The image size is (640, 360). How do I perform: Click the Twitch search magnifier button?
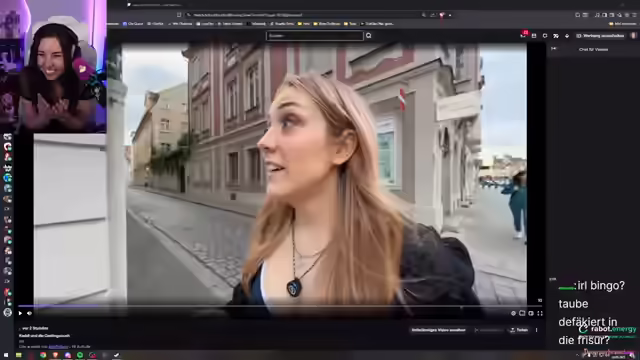point(369,36)
